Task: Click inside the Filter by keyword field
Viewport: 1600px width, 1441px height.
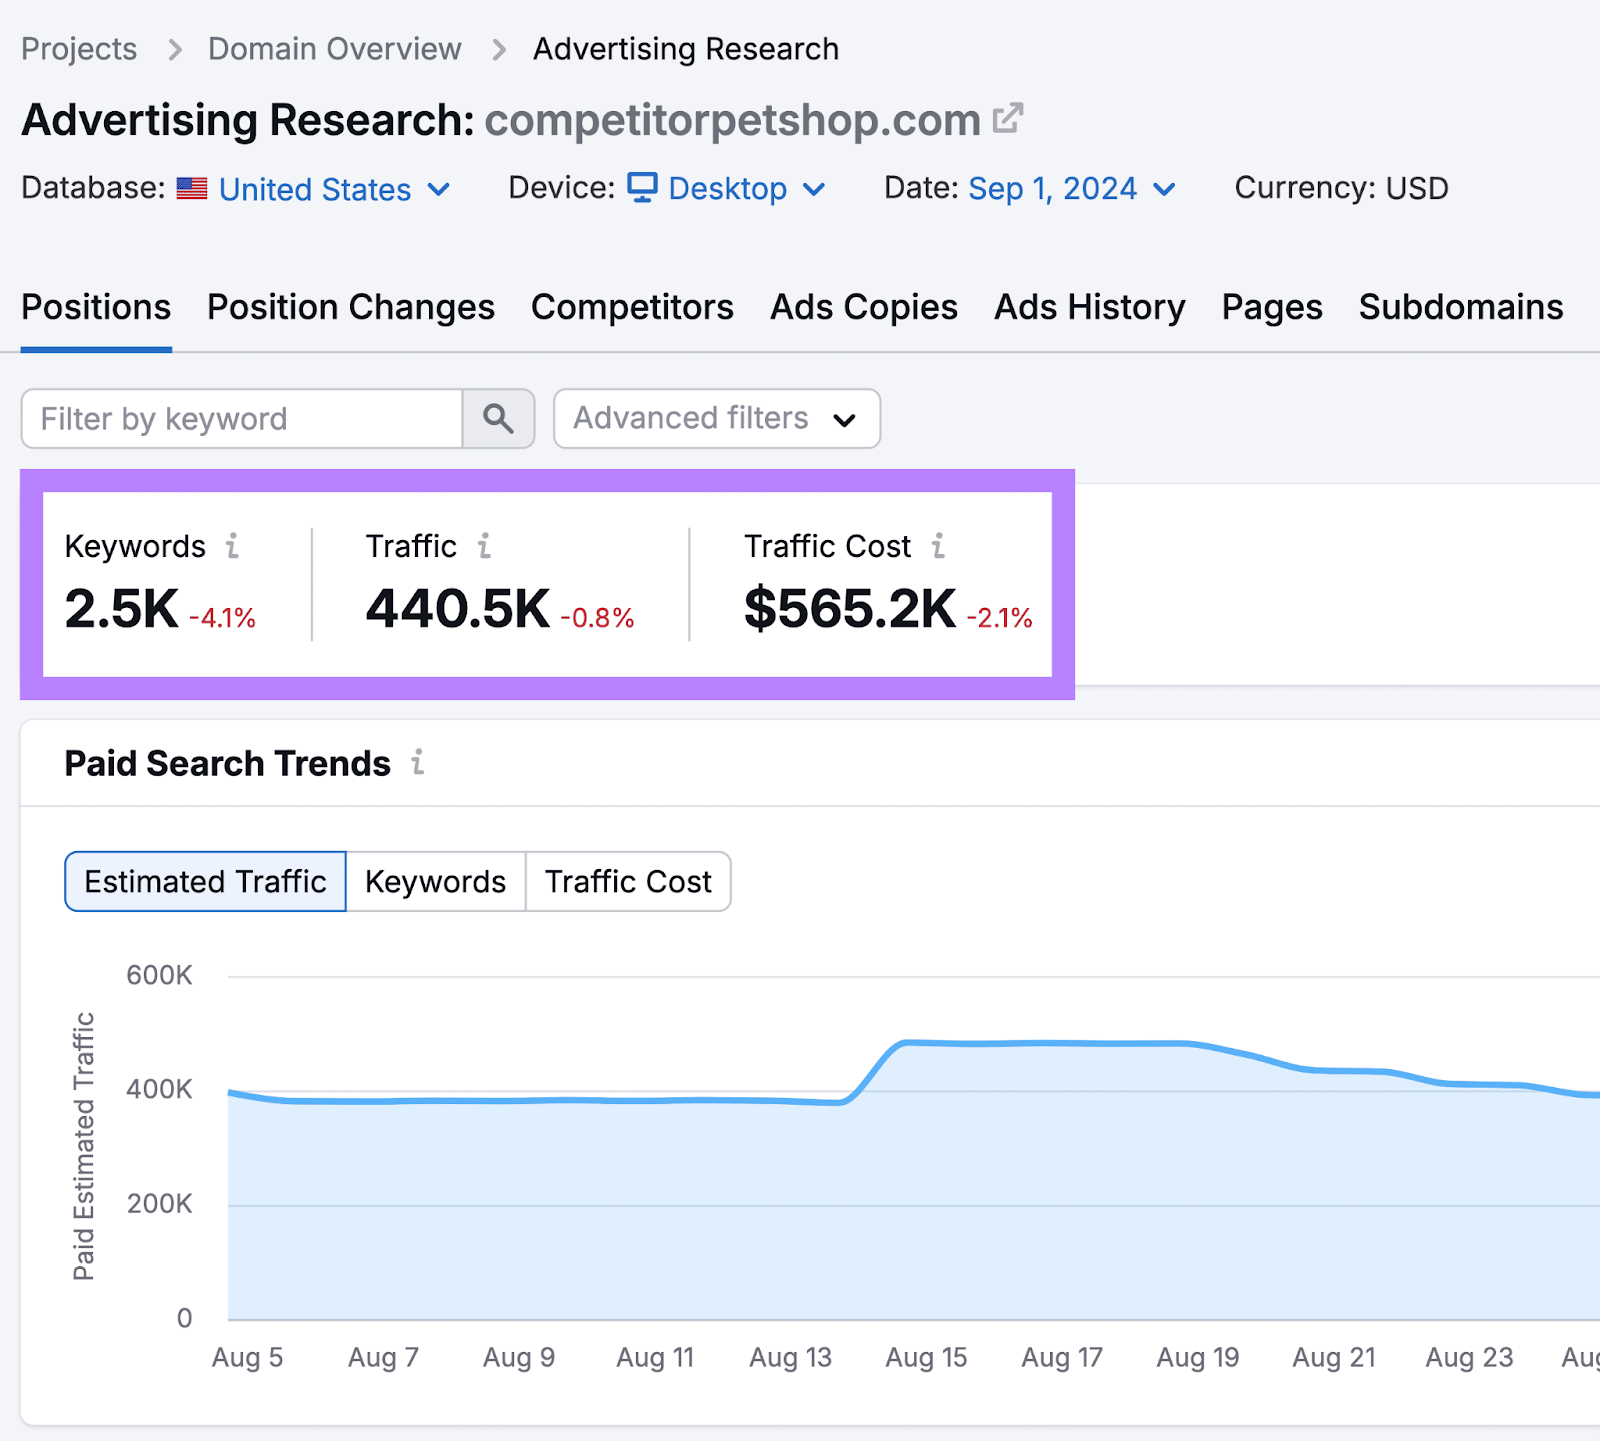Action: [x=240, y=419]
